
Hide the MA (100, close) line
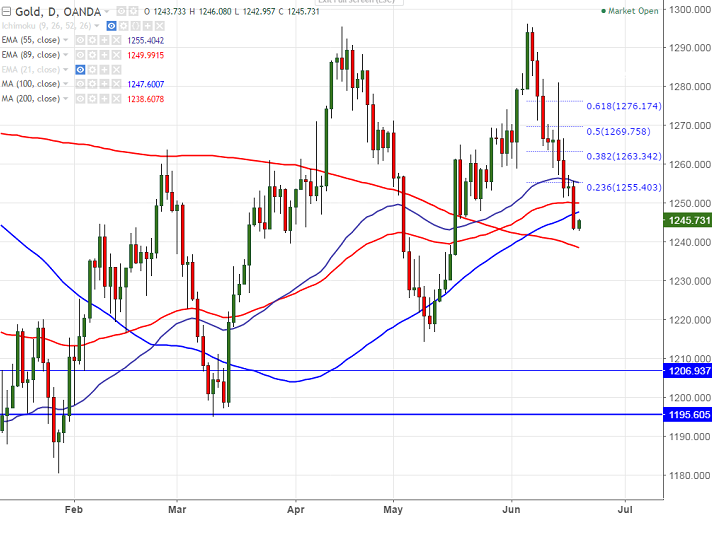coord(80,84)
